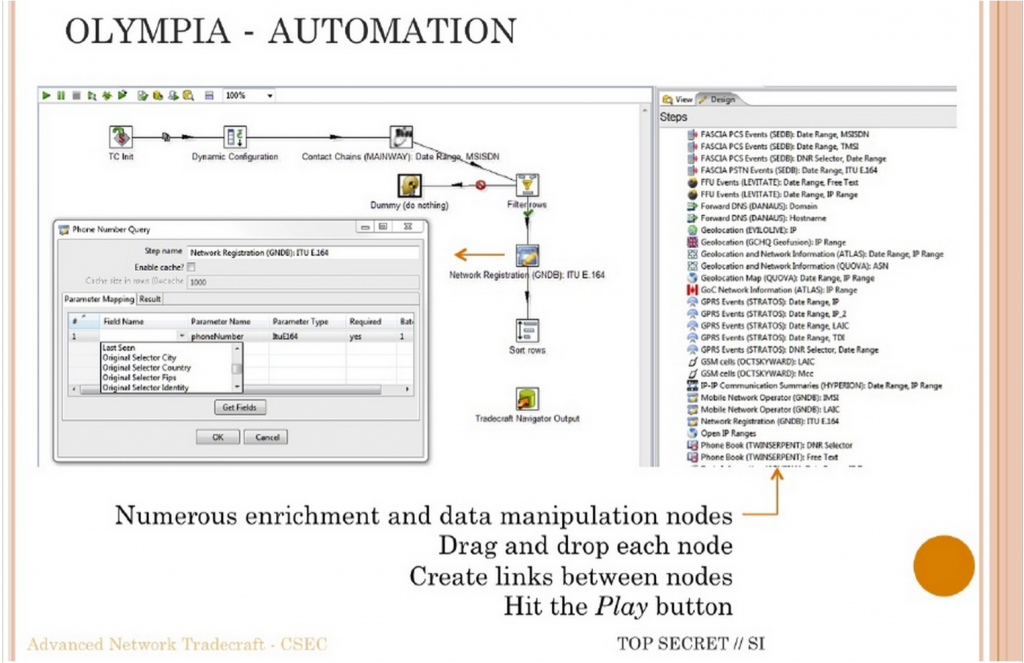Open the Field Name dropdown in row 1
The width and height of the screenshot is (1024, 663).
pyautogui.click(x=182, y=335)
